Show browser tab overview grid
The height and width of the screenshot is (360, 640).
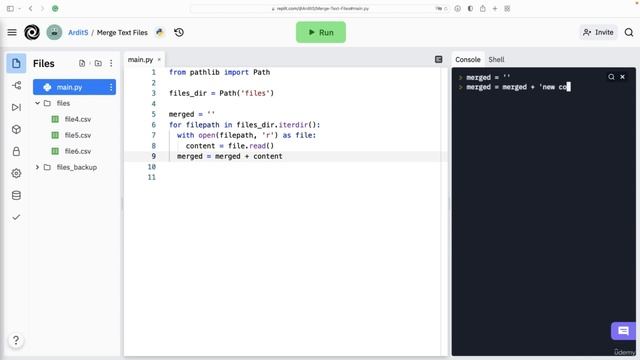[507, 9]
